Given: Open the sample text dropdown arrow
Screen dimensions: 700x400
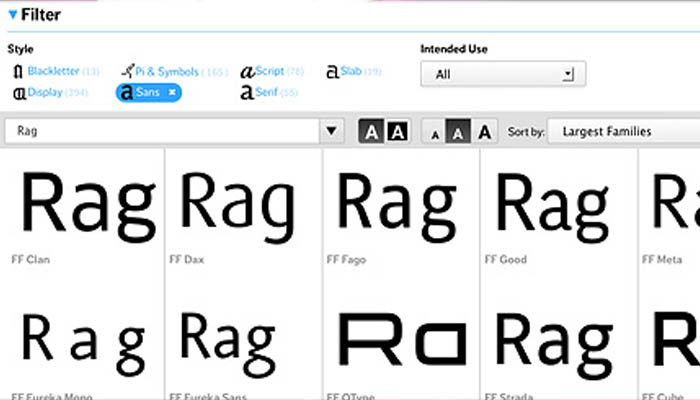Looking at the screenshot, I should tap(333, 131).
